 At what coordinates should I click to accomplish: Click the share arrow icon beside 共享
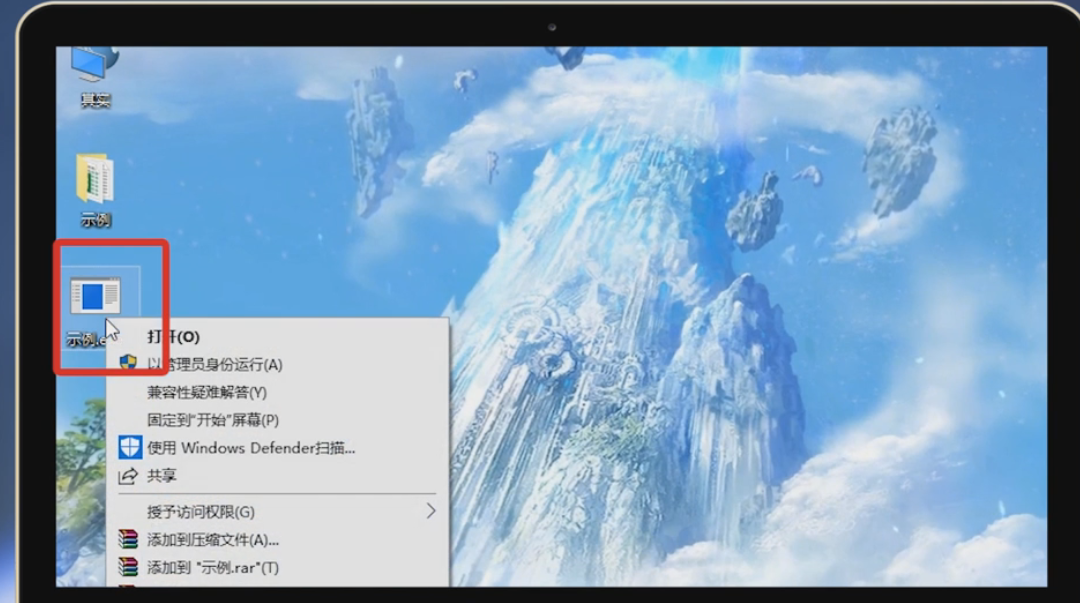click(128, 476)
